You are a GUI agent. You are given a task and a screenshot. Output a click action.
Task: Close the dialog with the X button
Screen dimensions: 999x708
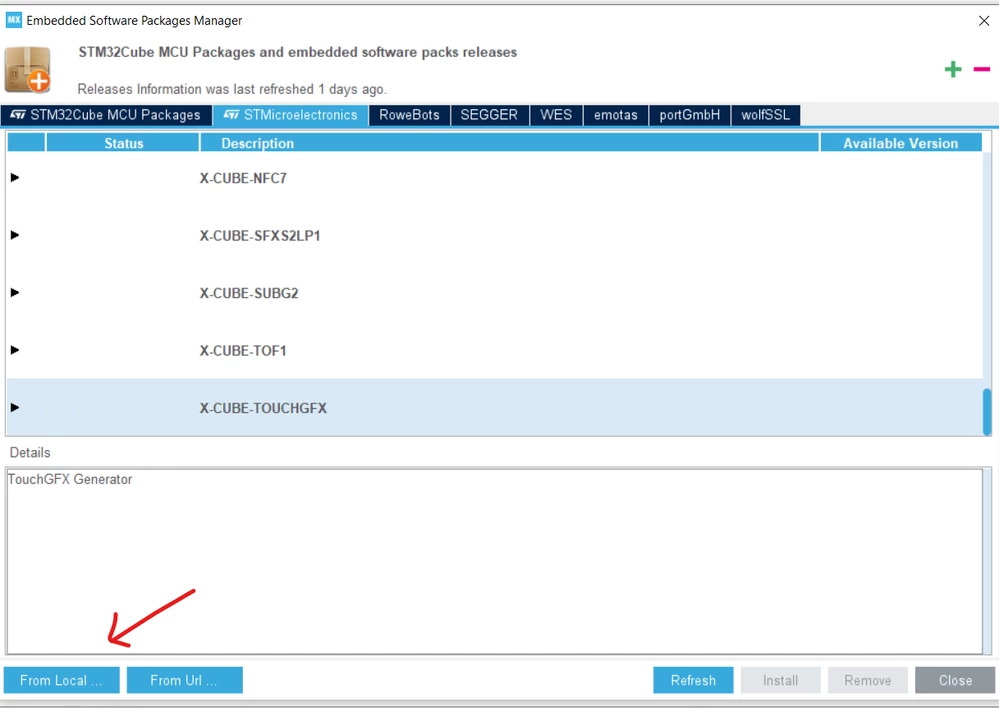983,21
